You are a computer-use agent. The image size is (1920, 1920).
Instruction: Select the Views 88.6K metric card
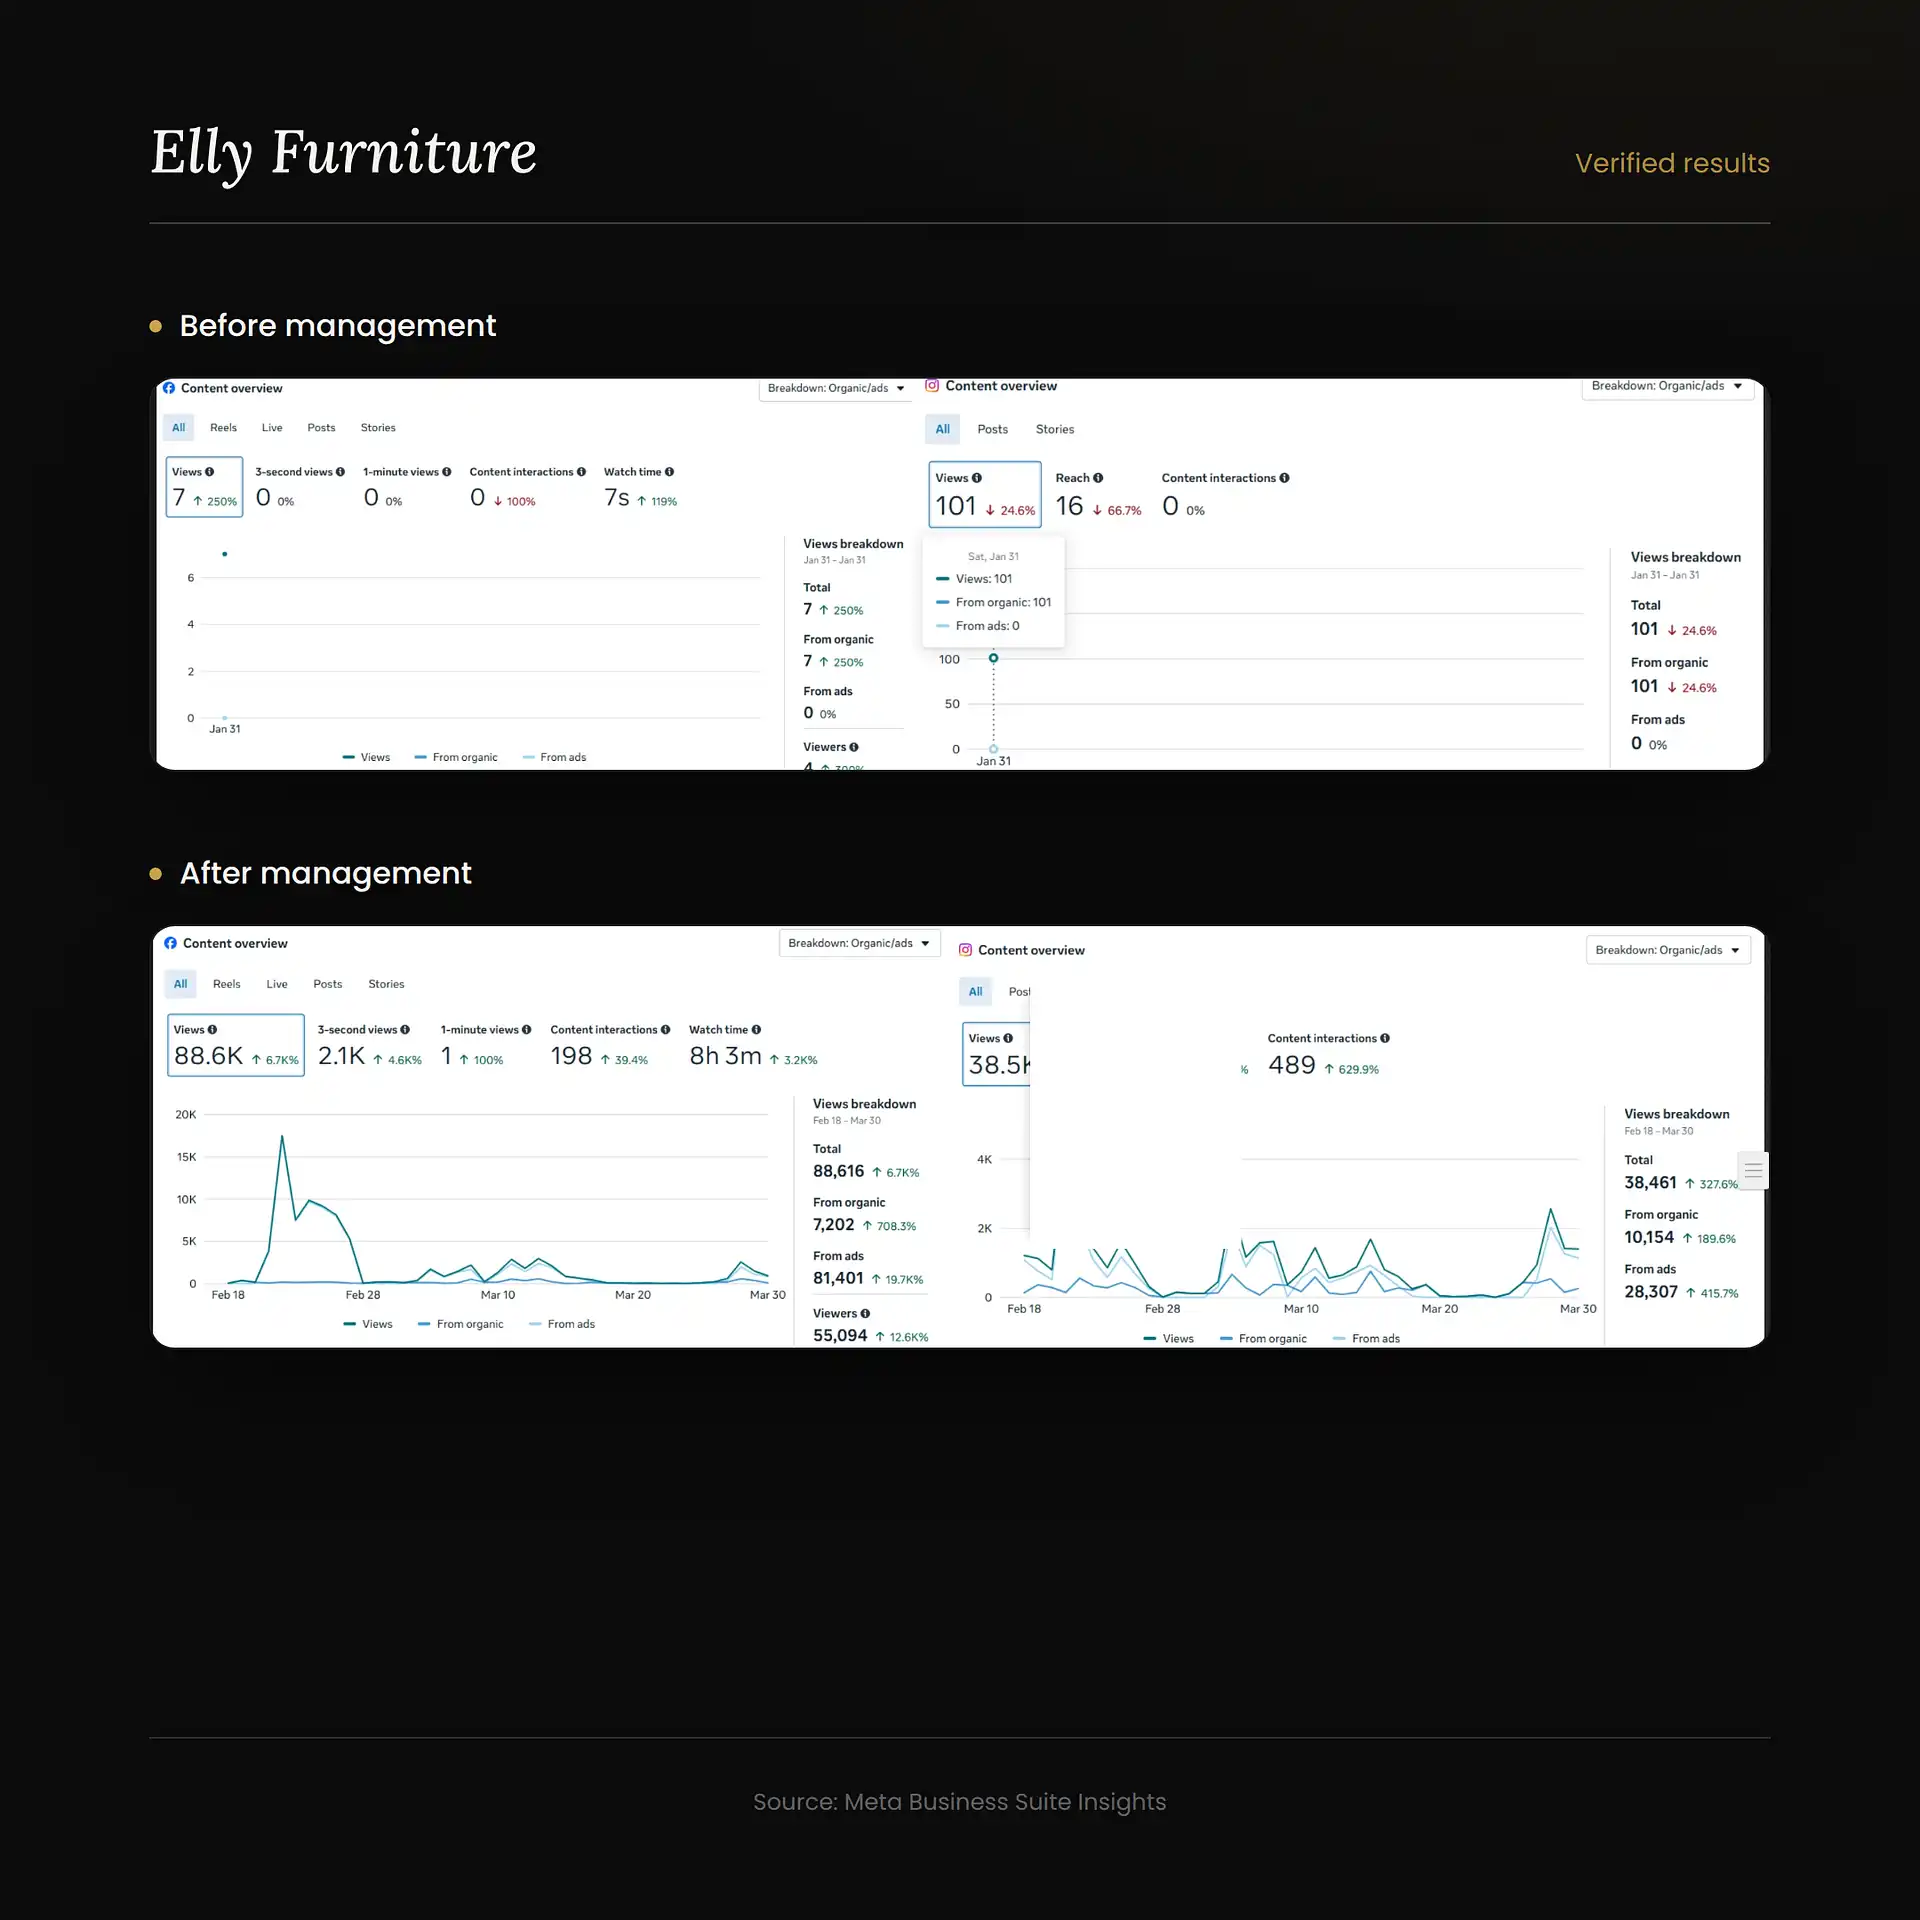(x=235, y=1045)
